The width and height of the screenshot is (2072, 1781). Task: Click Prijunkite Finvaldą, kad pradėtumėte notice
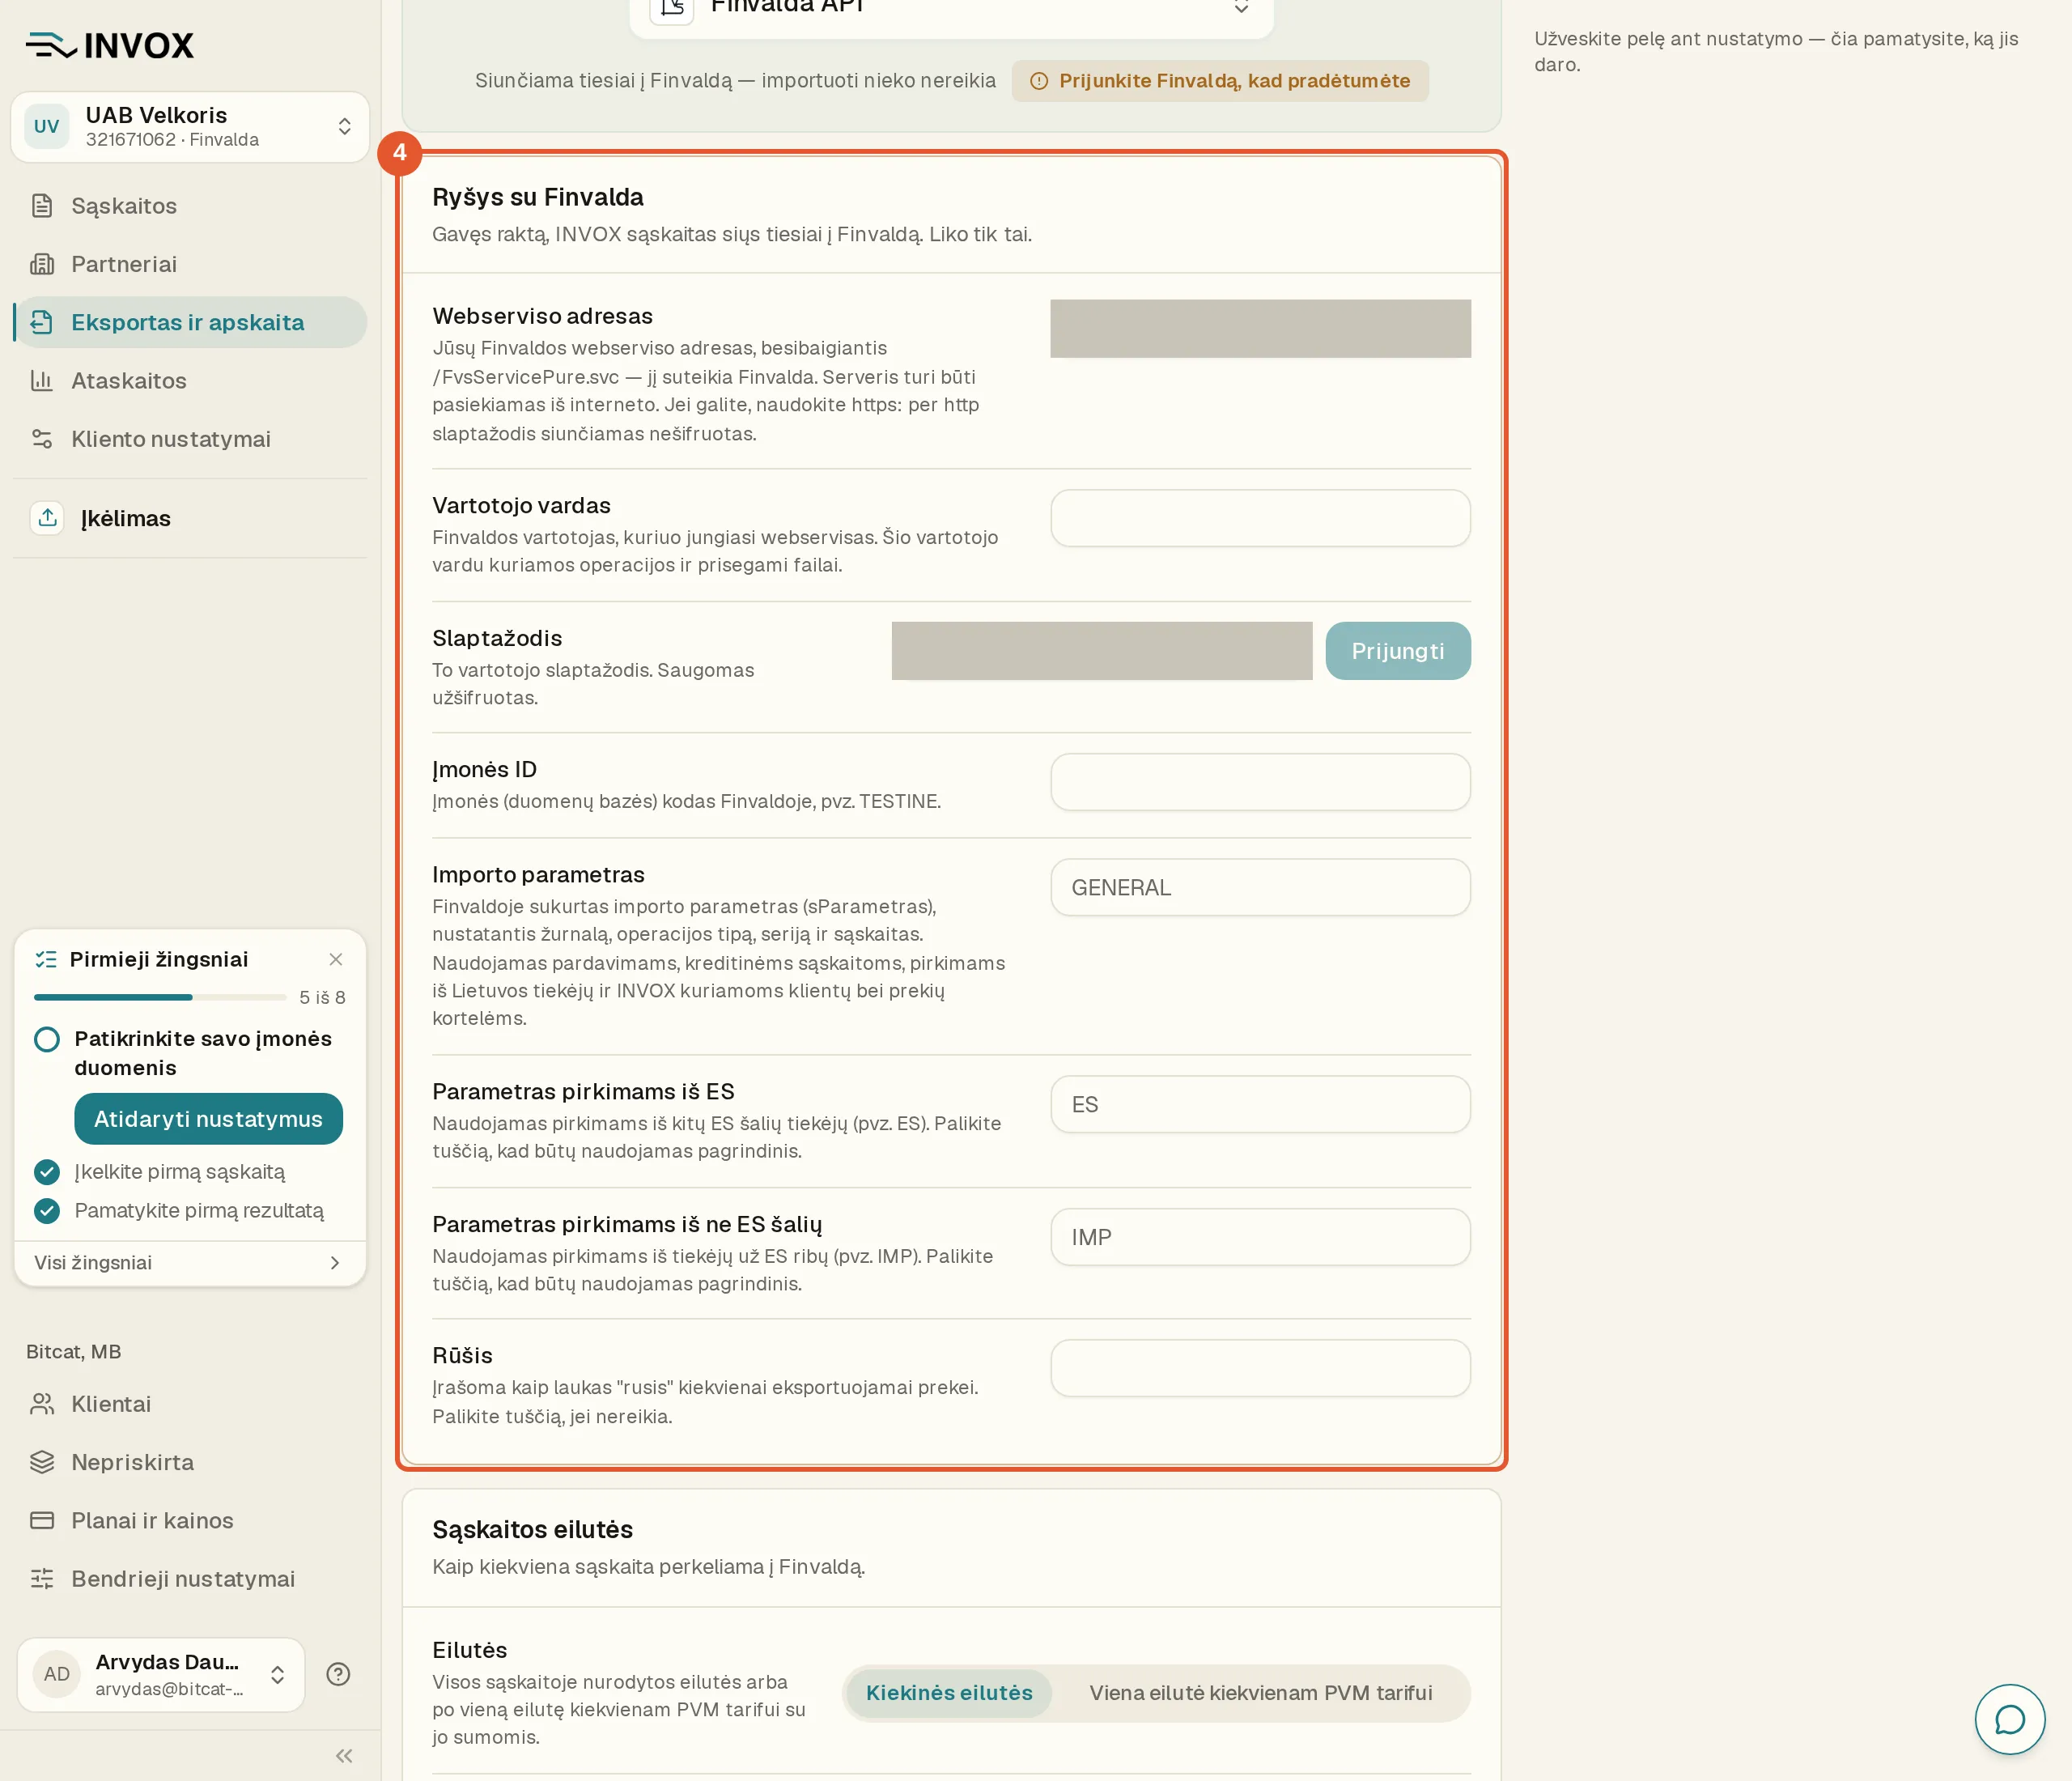click(x=1220, y=81)
